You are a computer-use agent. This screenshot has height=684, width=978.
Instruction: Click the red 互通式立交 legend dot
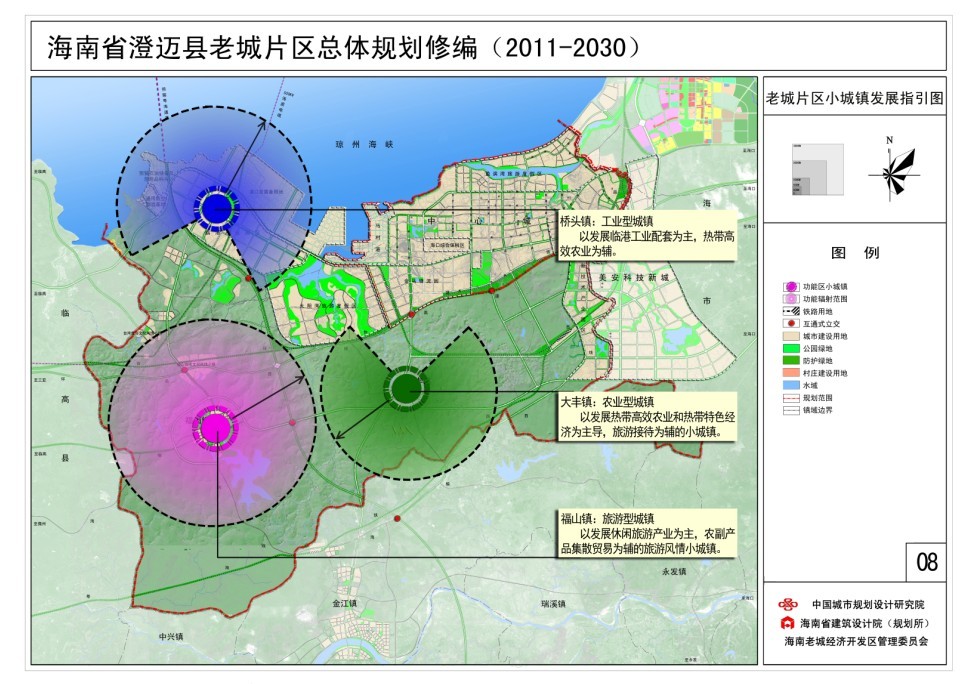coord(790,324)
